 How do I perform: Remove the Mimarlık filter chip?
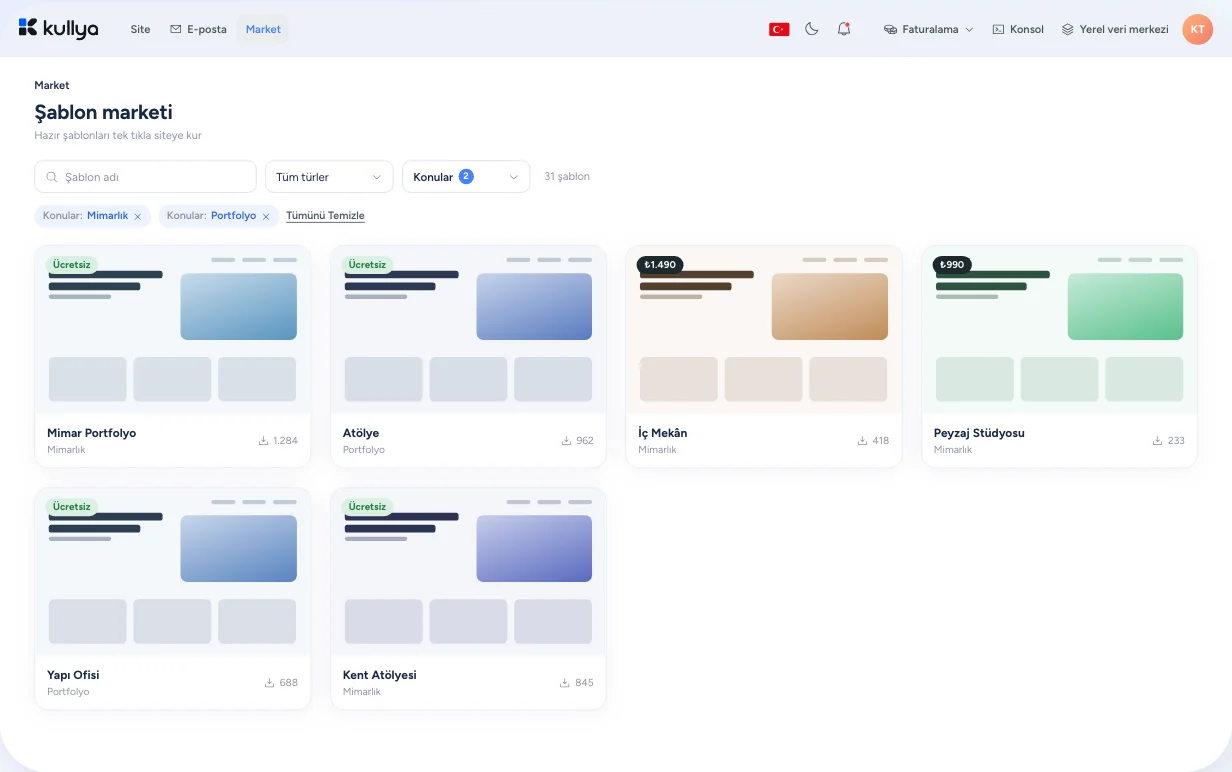pos(138,216)
